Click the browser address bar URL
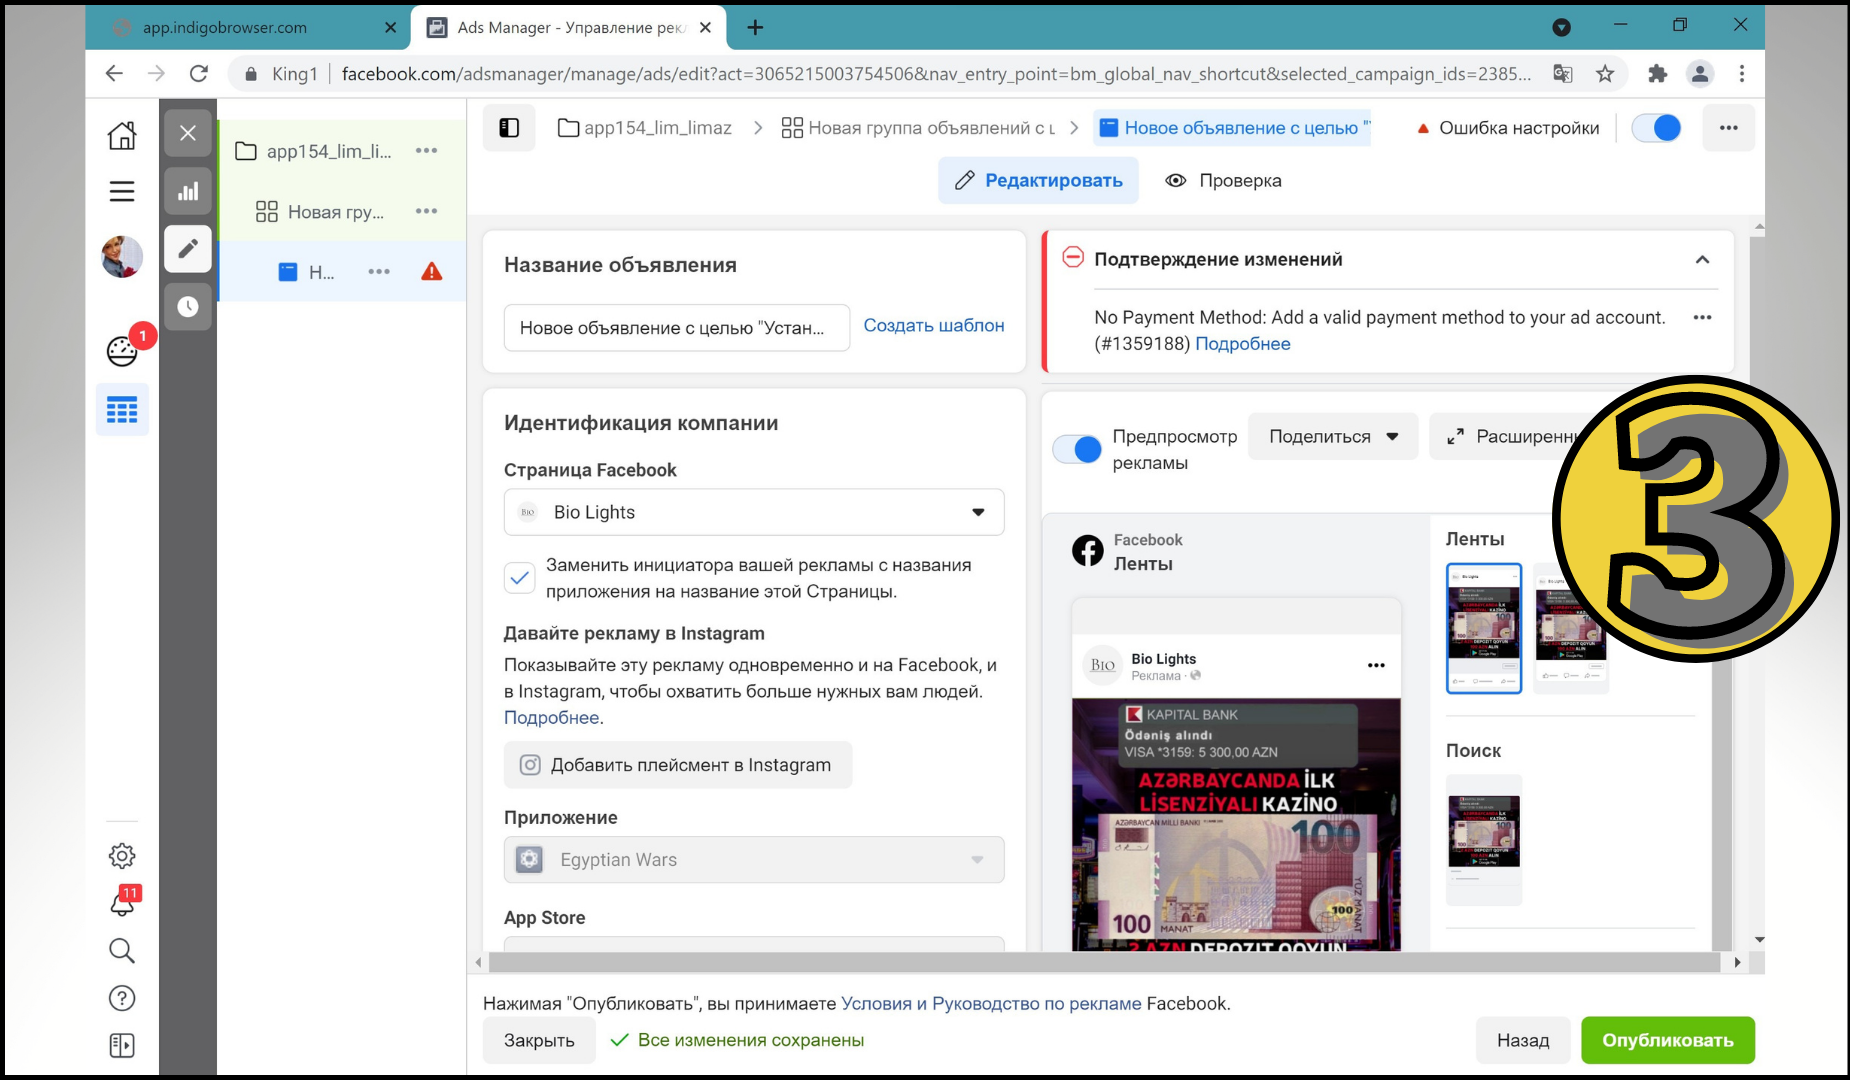Screen dimensions: 1850x1080 point(935,74)
